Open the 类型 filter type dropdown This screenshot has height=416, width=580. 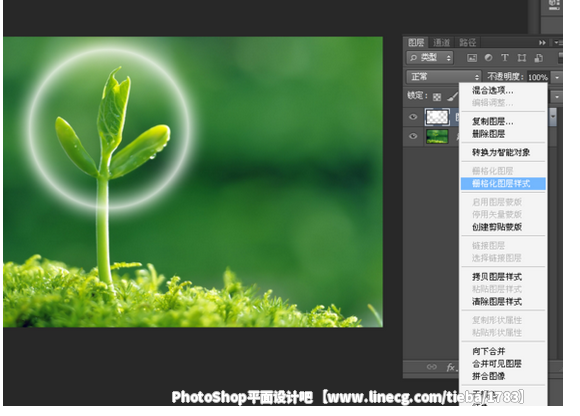430,58
